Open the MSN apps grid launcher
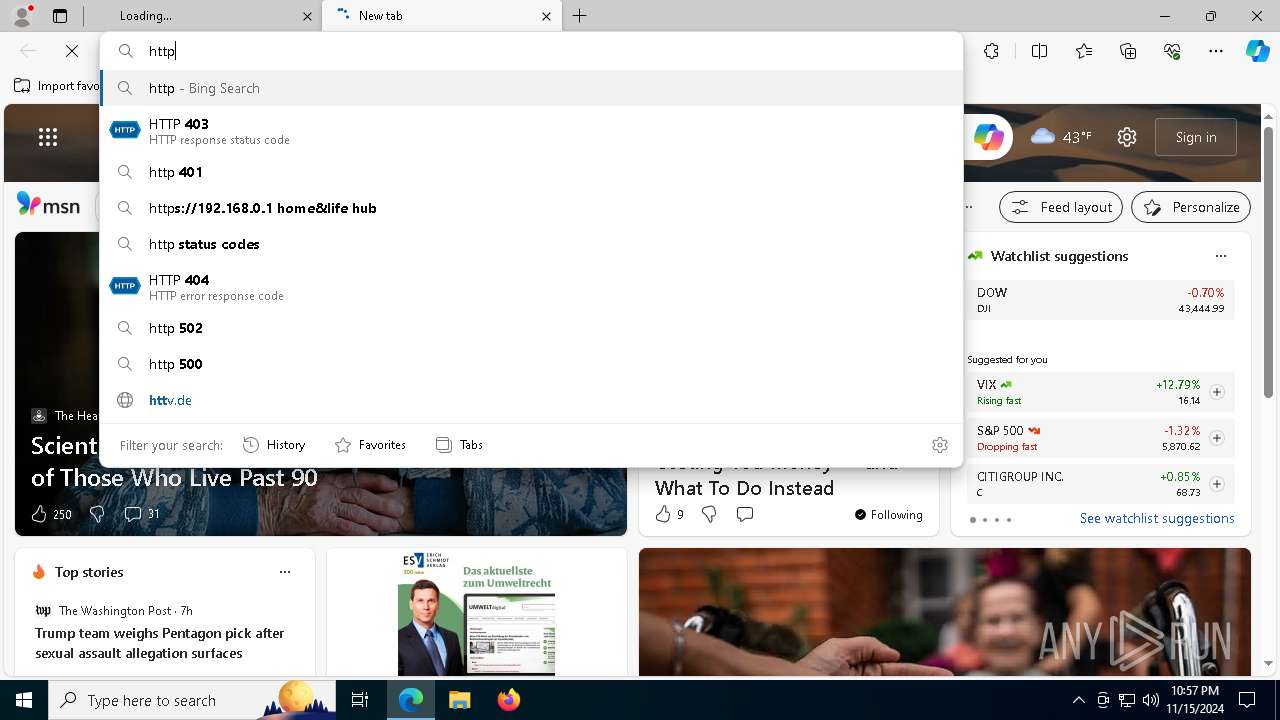The width and height of the screenshot is (1280, 720). tap(48, 137)
